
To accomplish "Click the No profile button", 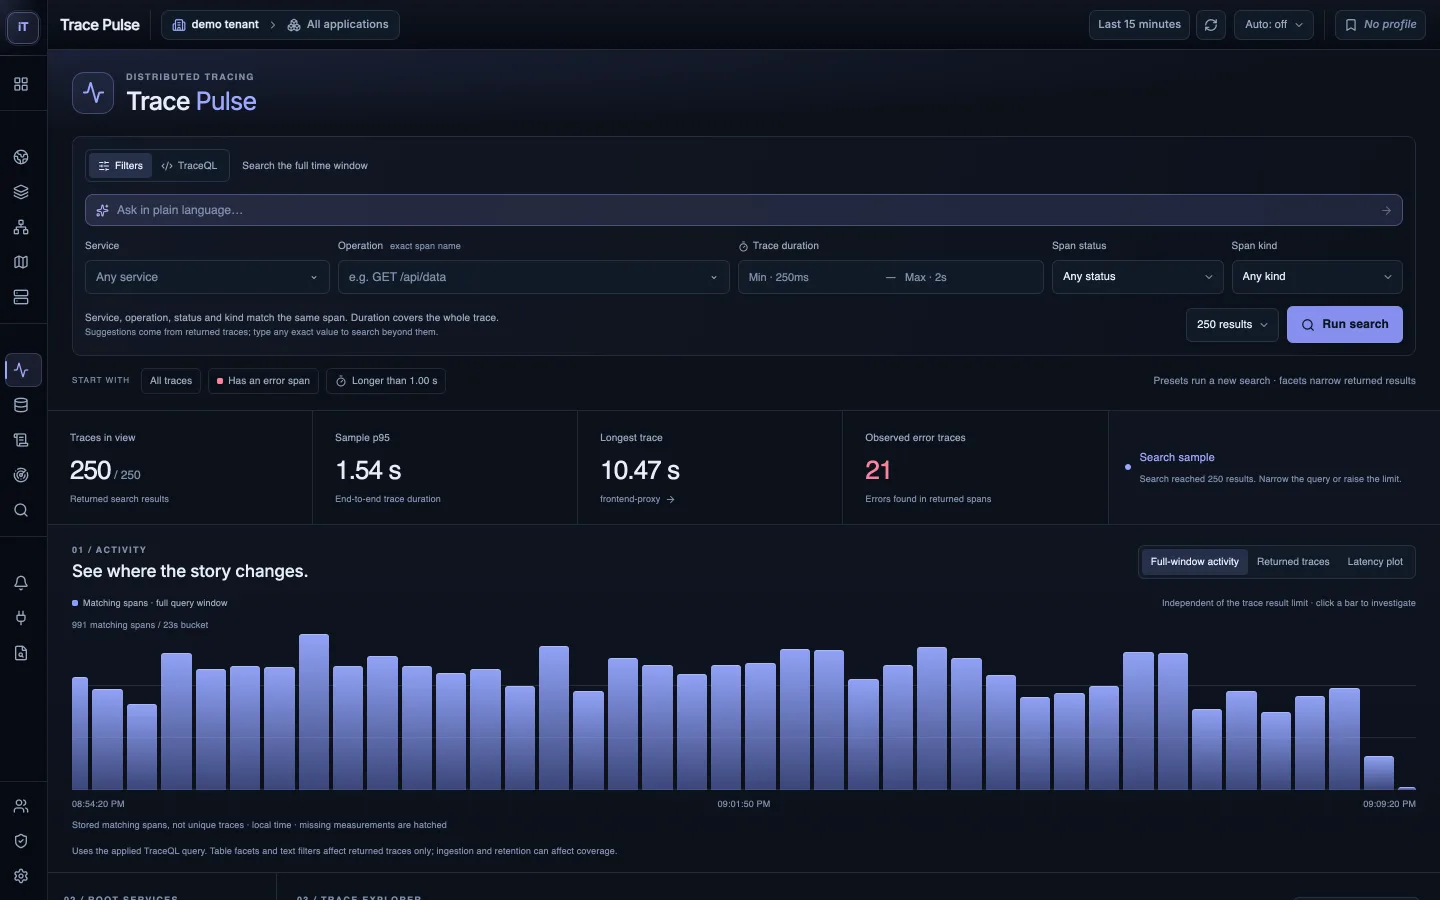I will (x=1380, y=25).
